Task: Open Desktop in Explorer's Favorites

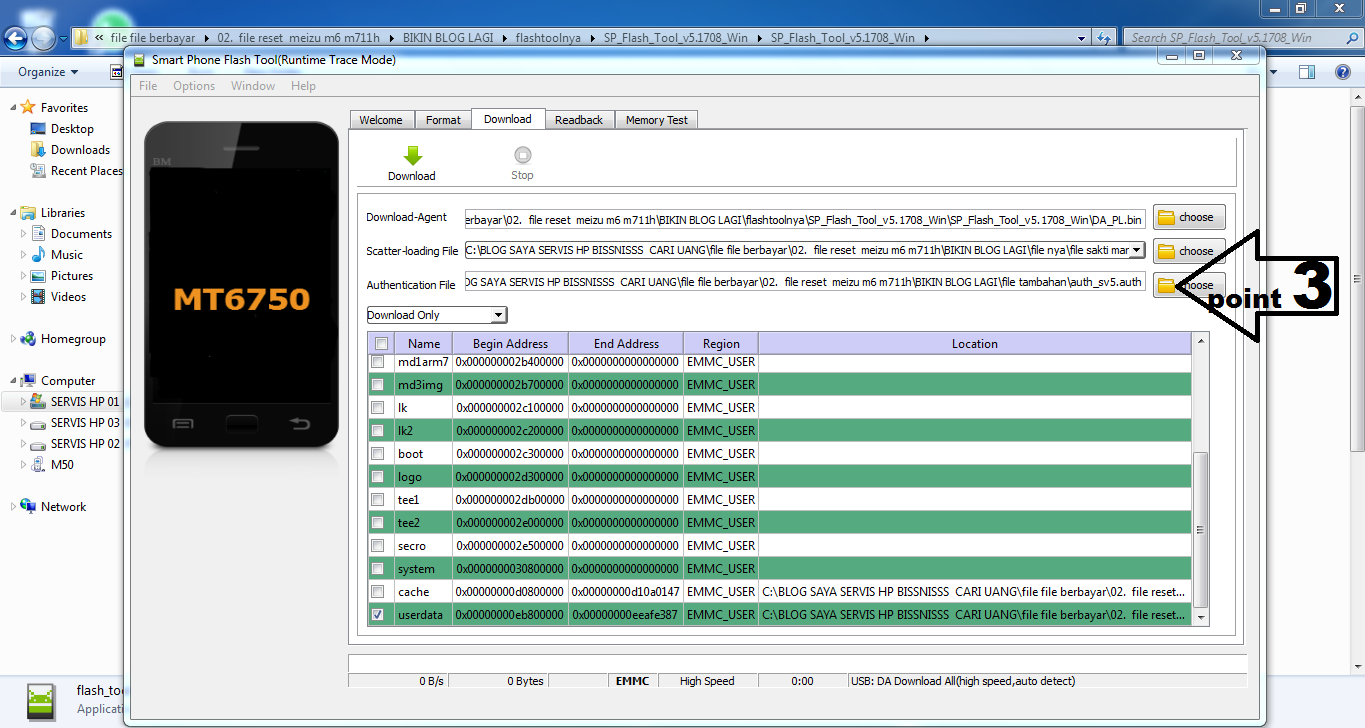Action: (72, 129)
